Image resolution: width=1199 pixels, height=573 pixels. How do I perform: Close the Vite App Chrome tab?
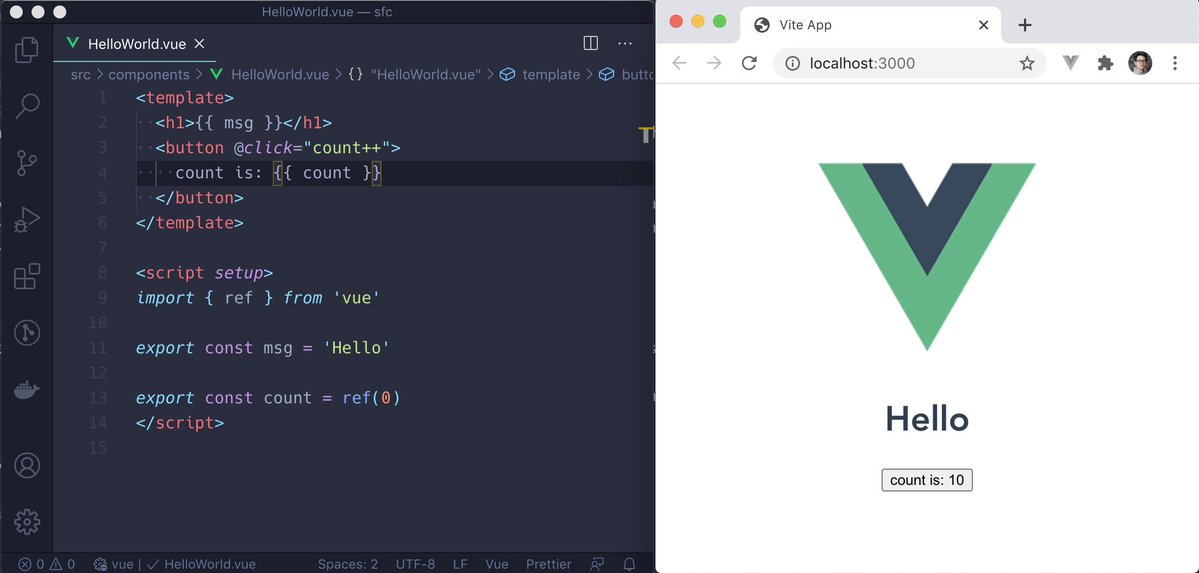pos(983,25)
